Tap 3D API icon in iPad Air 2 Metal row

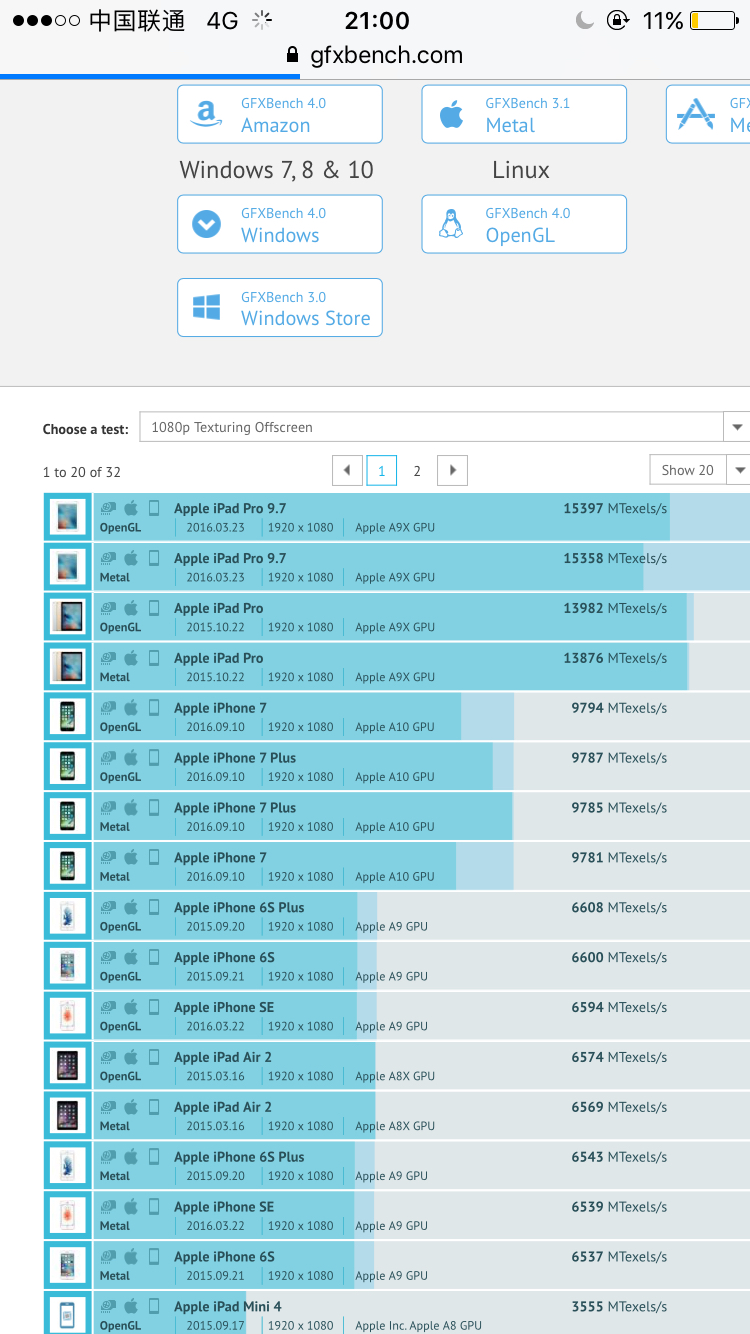click(x=108, y=1106)
